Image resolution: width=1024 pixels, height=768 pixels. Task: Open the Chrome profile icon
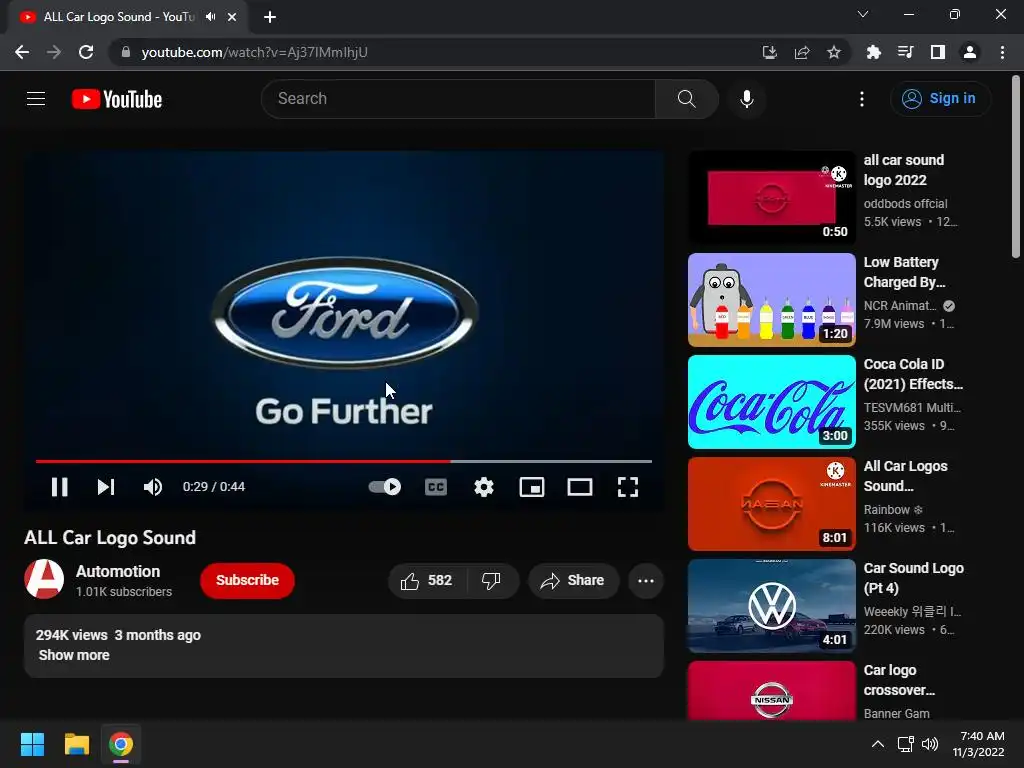tap(970, 52)
